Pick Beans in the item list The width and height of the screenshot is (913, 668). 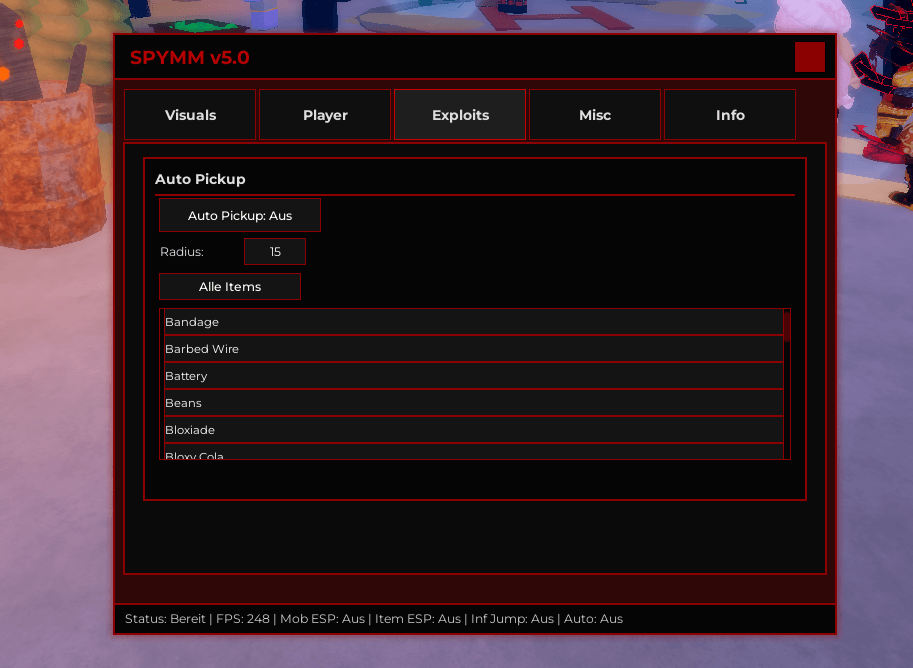click(474, 403)
